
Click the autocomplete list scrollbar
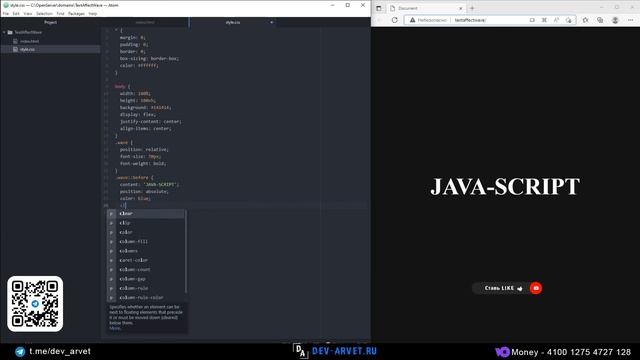[186, 251]
